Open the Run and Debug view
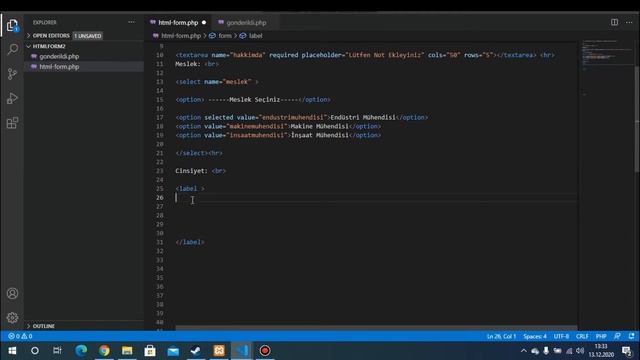640x360 pixels. [12, 98]
